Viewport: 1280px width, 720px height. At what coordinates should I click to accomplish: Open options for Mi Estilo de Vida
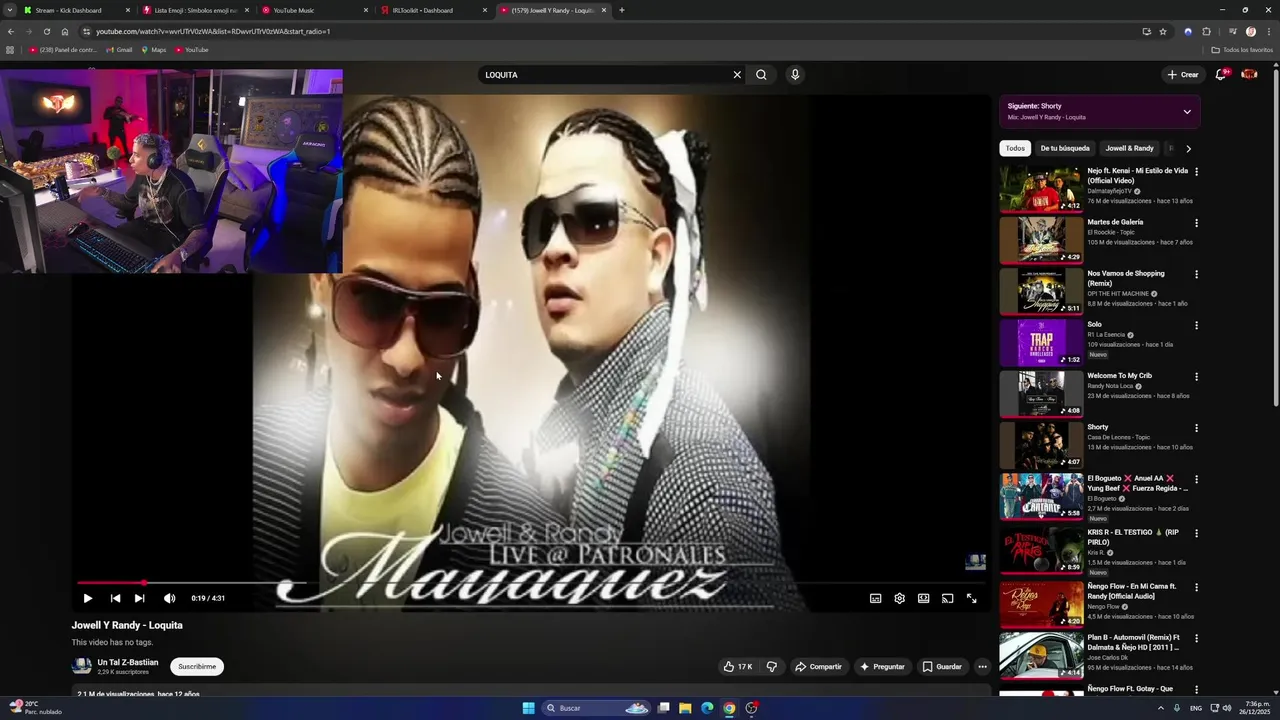(1196, 172)
